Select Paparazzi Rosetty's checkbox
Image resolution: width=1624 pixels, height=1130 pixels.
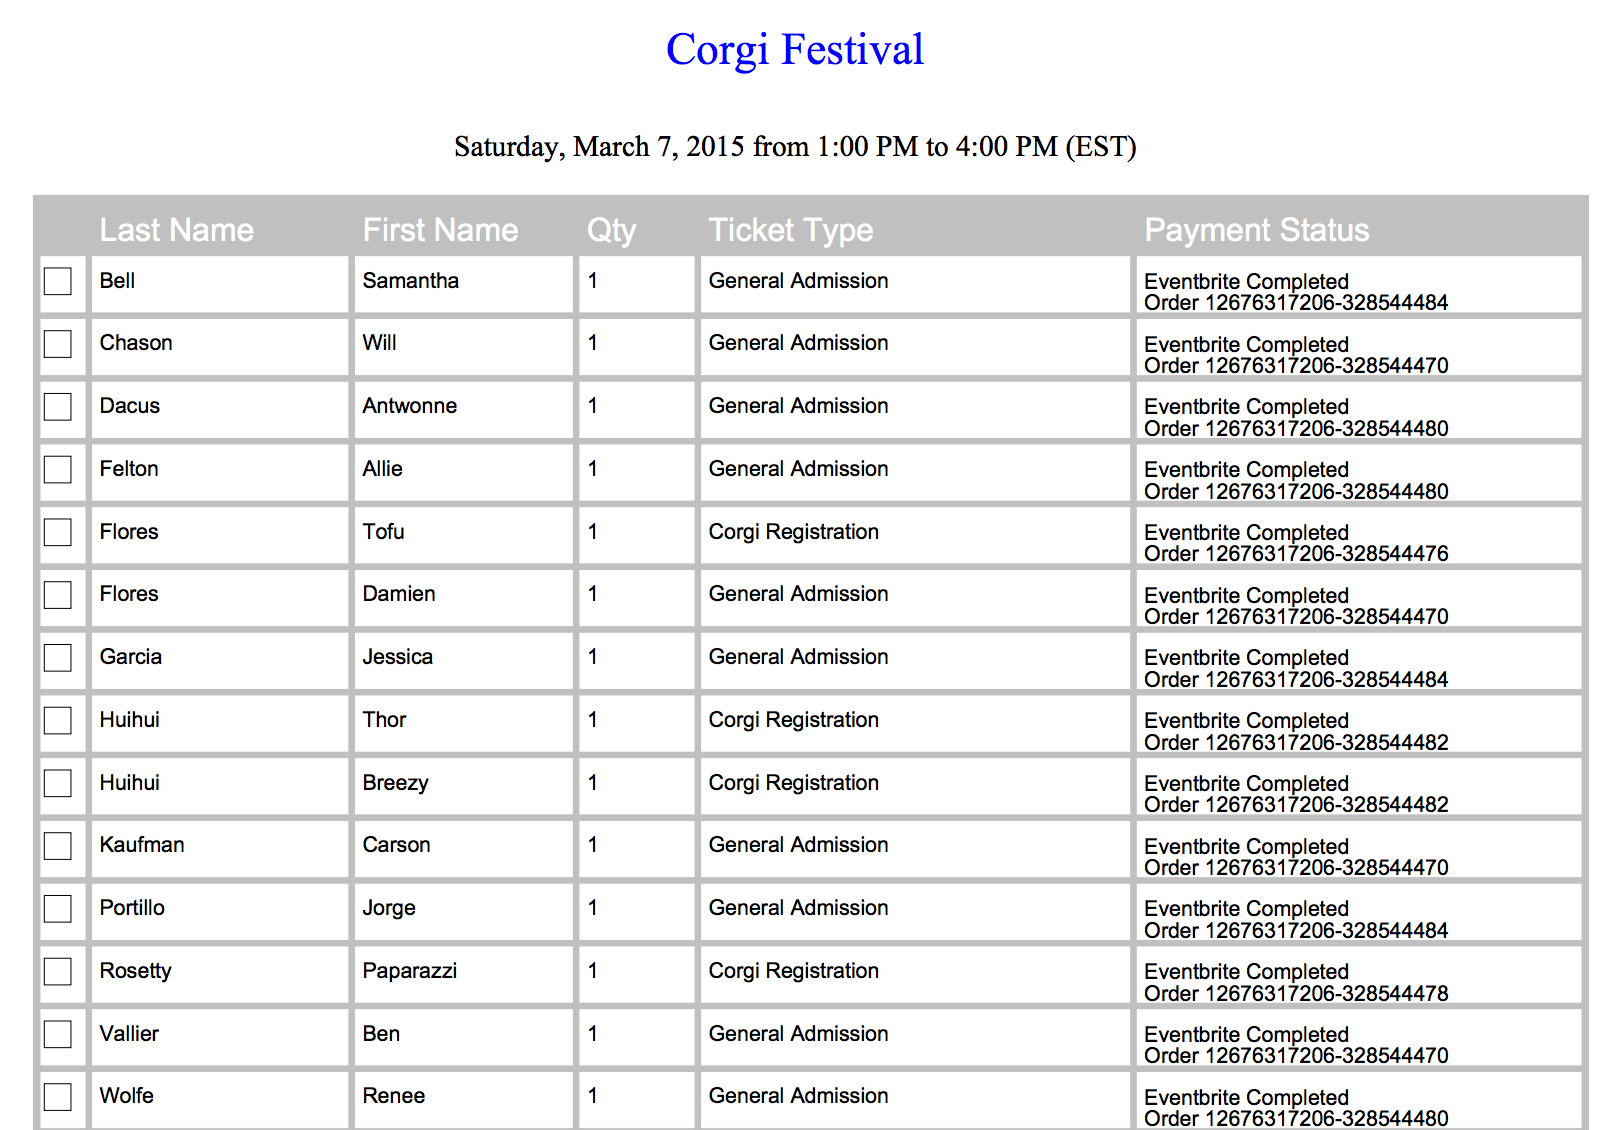pyautogui.click(x=58, y=972)
